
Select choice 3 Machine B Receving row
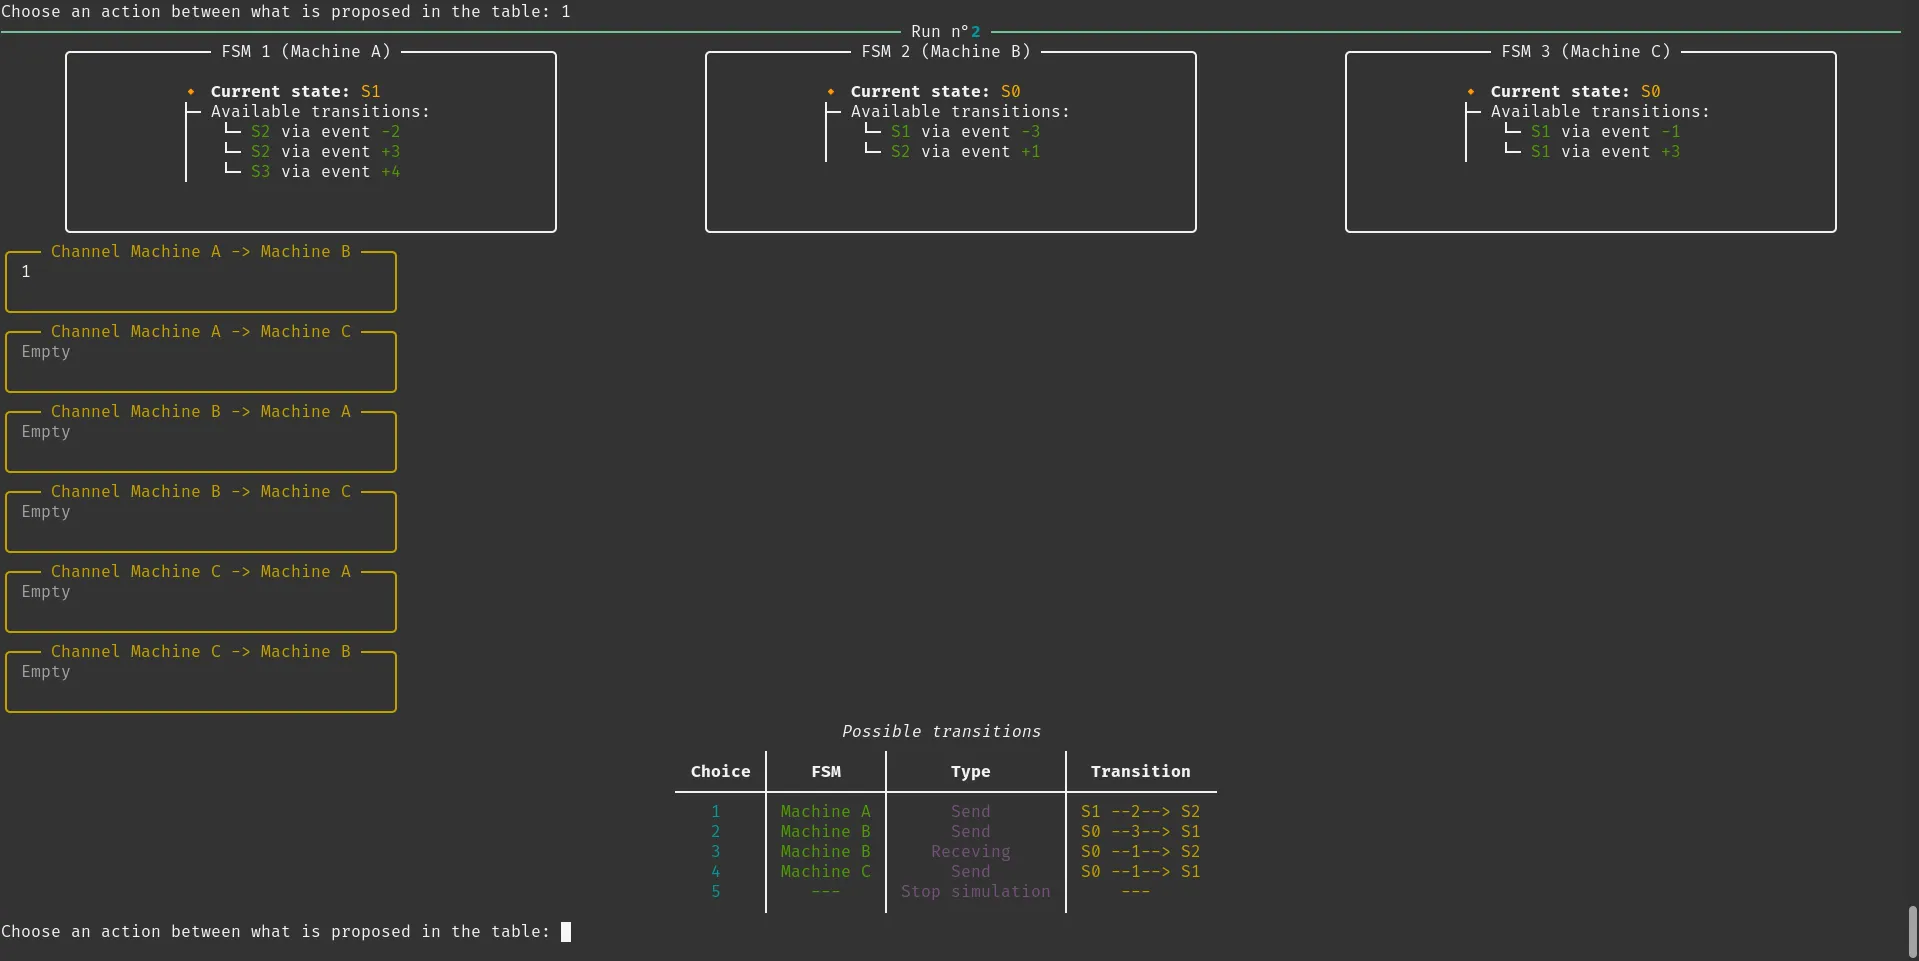pos(969,852)
